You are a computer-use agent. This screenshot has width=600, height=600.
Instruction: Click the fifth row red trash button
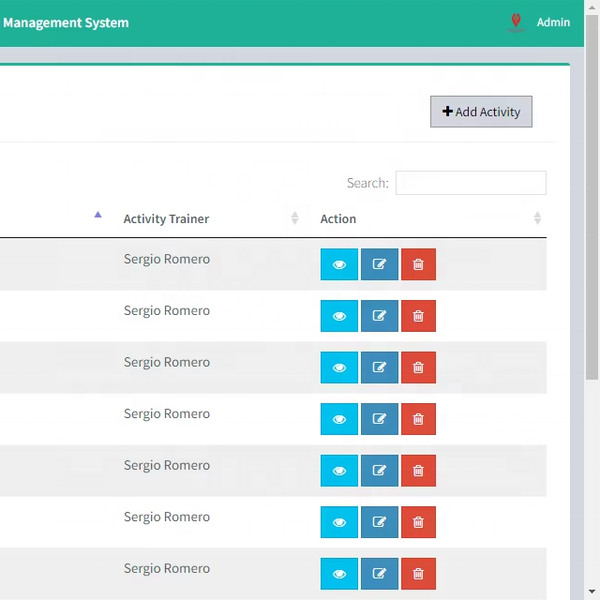[x=418, y=470]
